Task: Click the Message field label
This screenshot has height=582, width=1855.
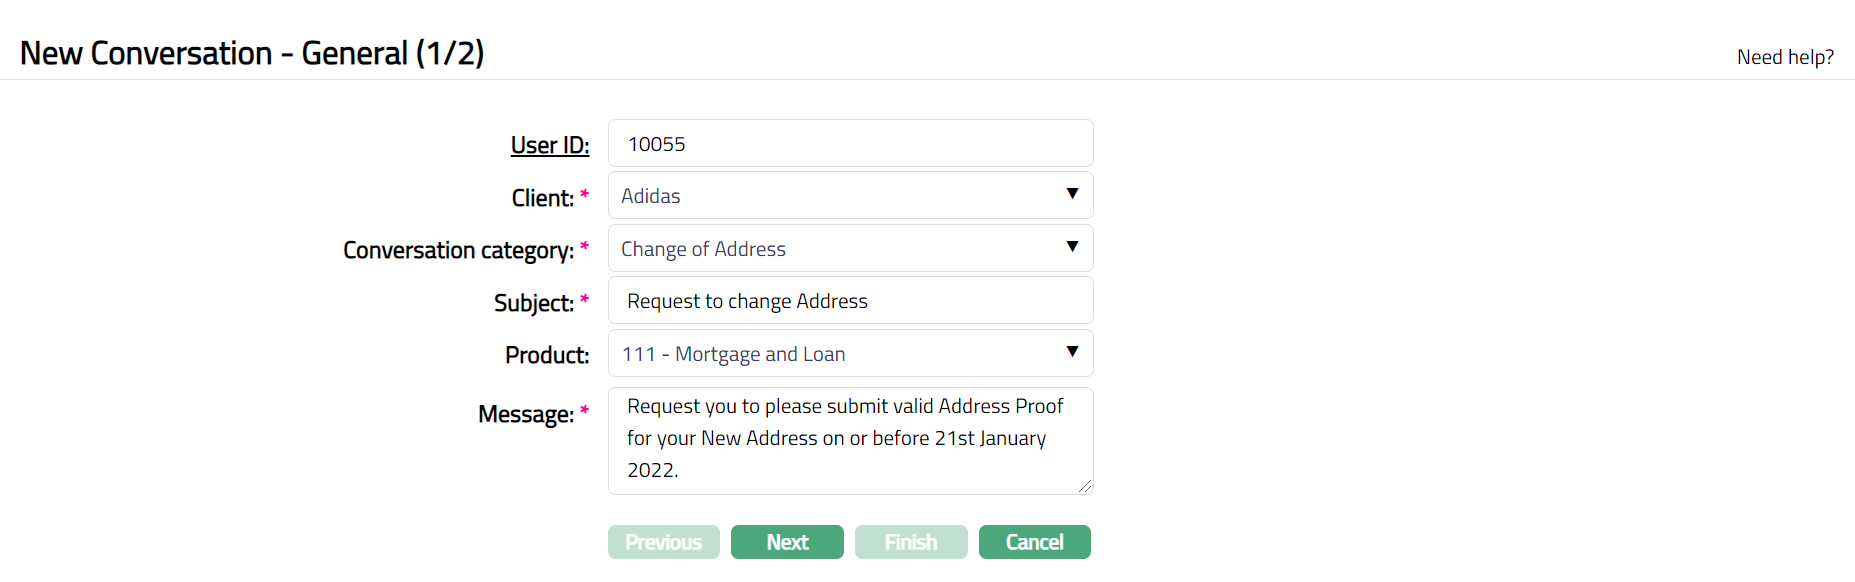Action: (x=525, y=414)
